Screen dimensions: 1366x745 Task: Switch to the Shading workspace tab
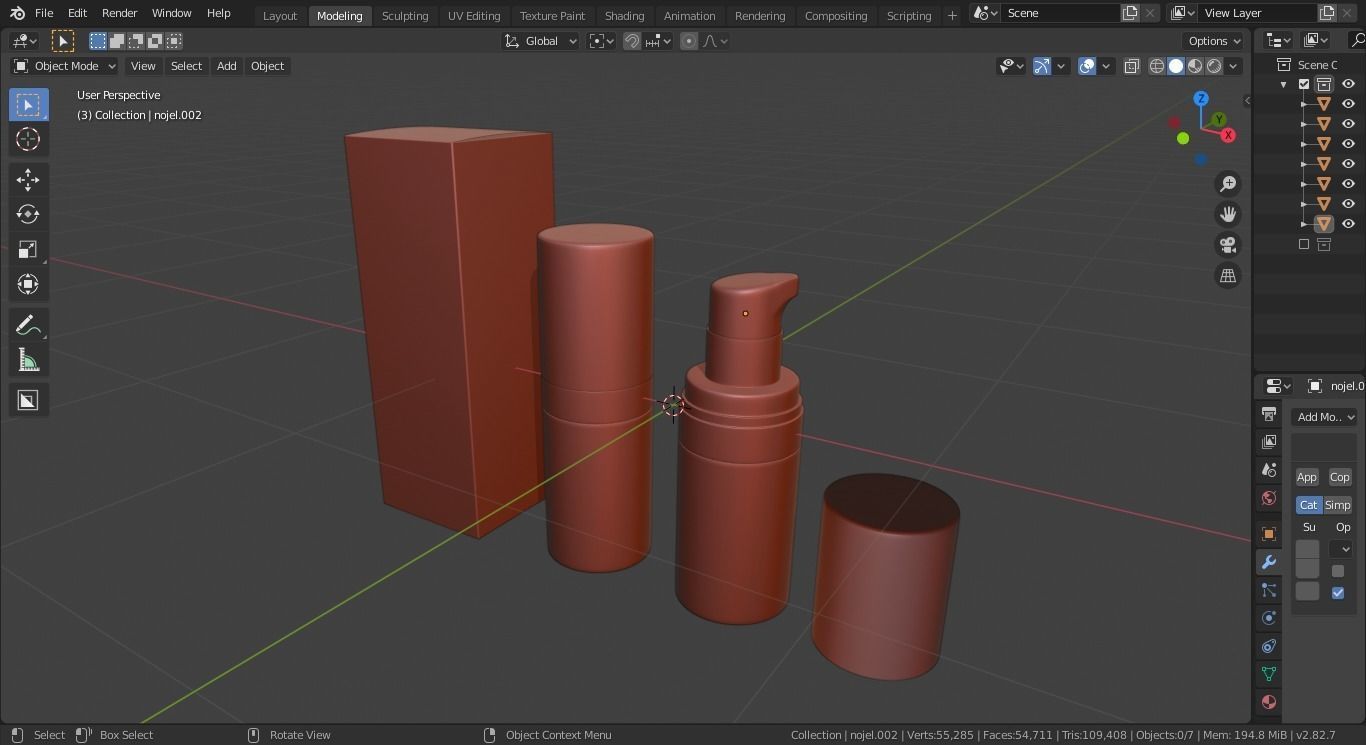tap(624, 15)
